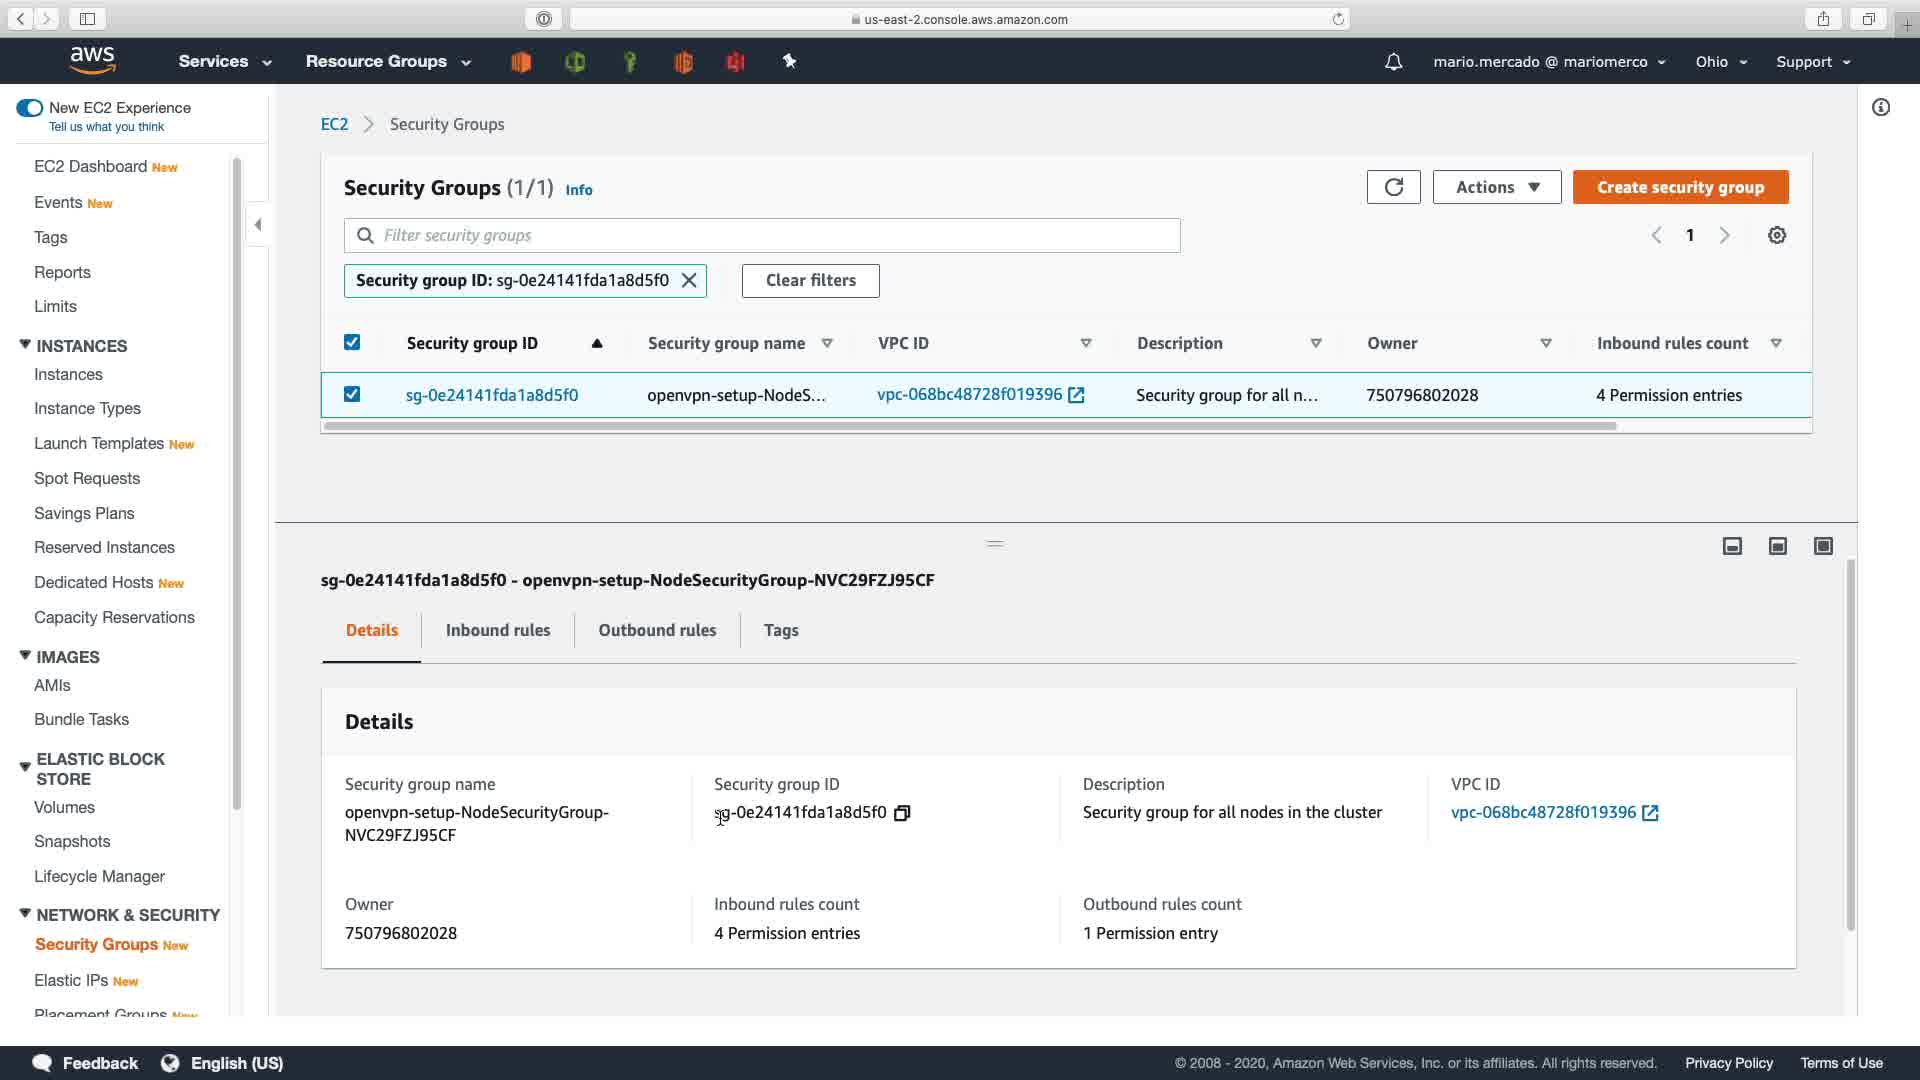Remove the security group ID filter chip
The width and height of the screenshot is (1920, 1080).
(689, 281)
